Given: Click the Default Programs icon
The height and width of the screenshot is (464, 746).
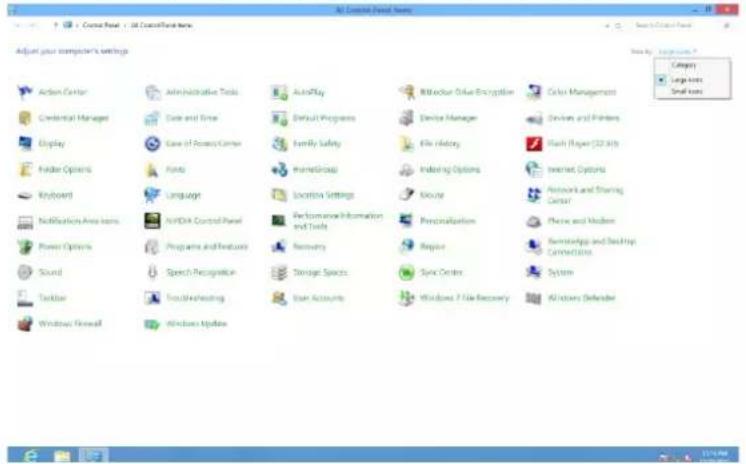Looking at the screenshot, I should (279, 118).
